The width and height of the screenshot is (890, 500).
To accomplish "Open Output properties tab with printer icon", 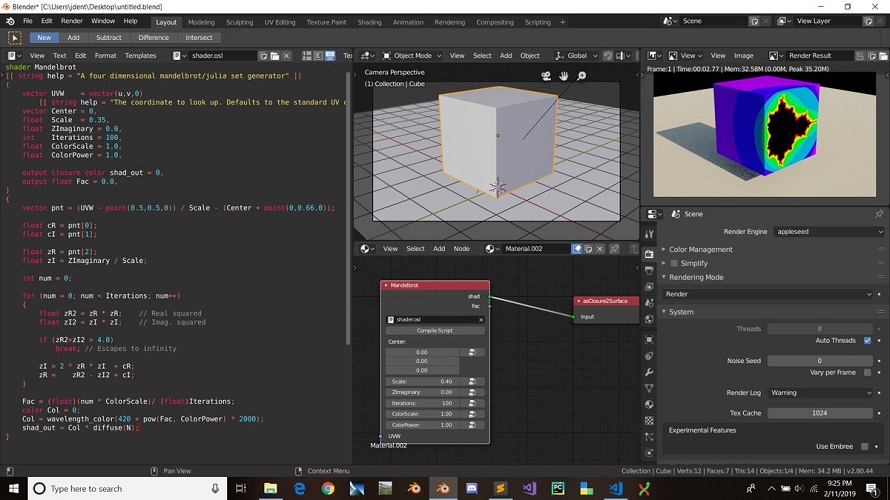I will coord(649,270).
